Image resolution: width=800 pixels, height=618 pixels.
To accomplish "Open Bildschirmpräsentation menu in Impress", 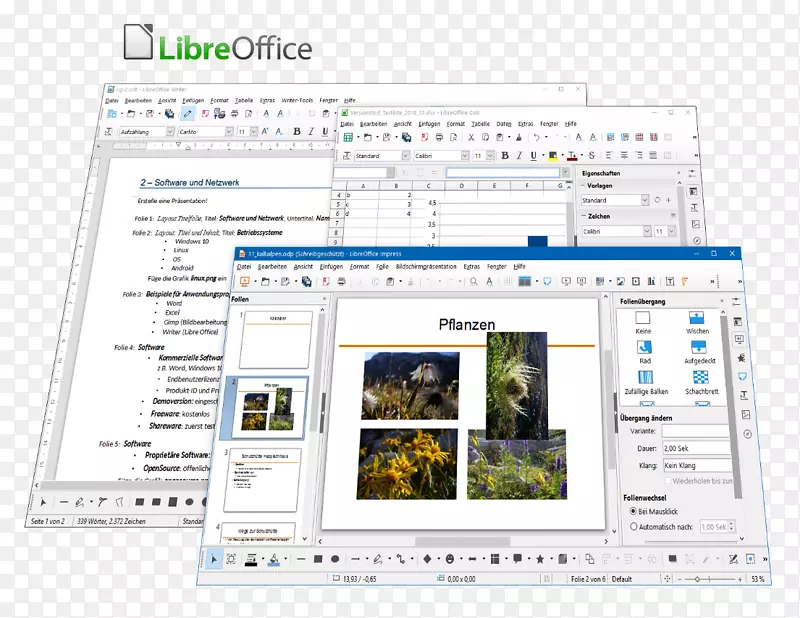I will click(x=426, y=267).
